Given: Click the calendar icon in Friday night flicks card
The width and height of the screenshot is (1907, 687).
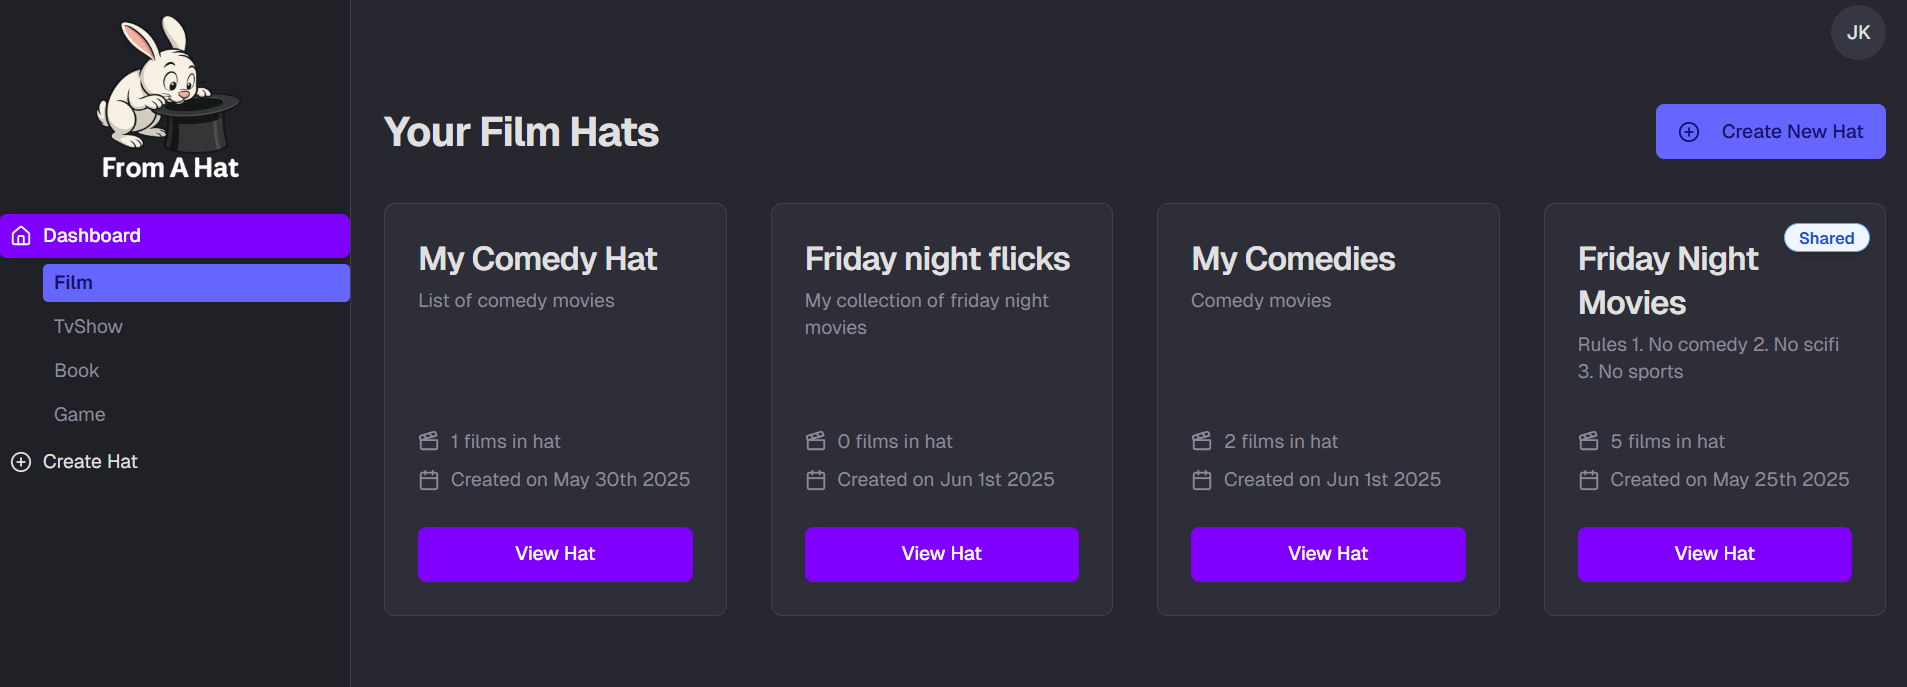Looking at the screenshot, I should pyautogui.click(x=816, y=480).
